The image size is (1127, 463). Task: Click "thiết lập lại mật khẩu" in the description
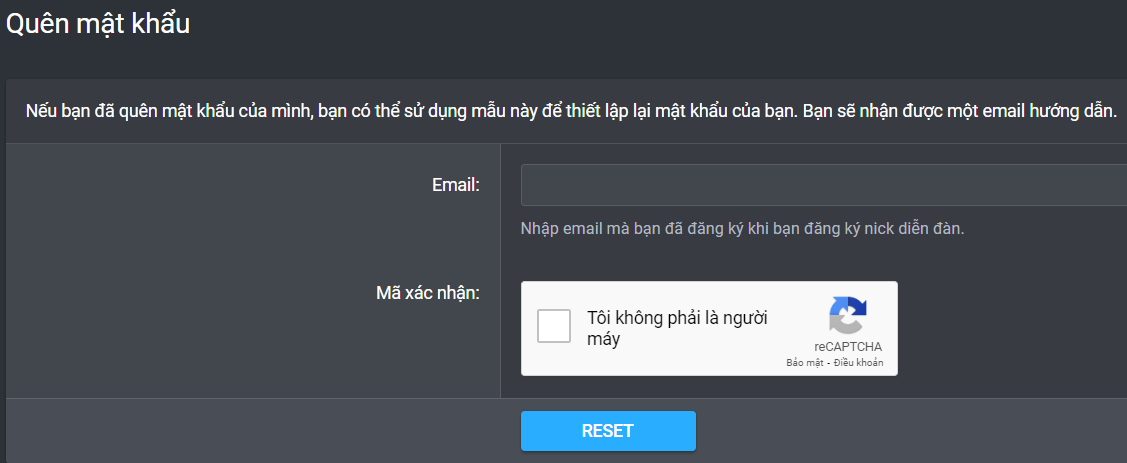658,112
